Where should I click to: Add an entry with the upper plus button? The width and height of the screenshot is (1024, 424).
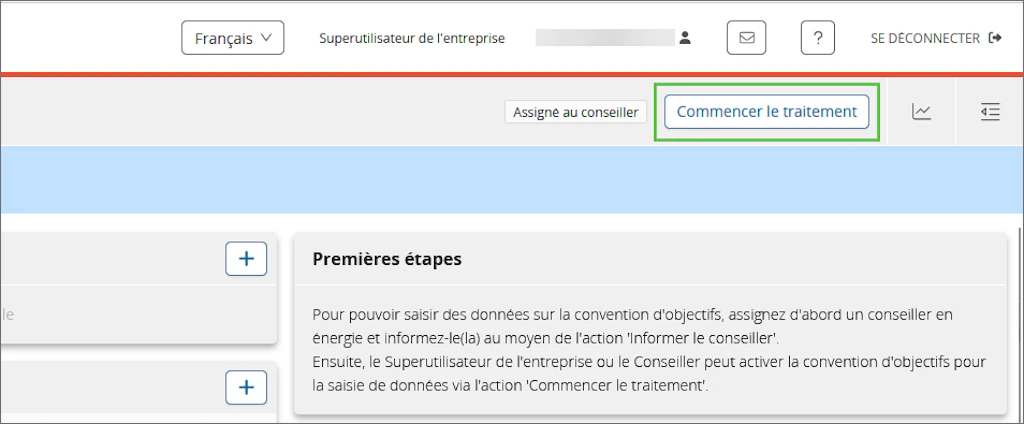pyautogui.click(x=246, y=259)
